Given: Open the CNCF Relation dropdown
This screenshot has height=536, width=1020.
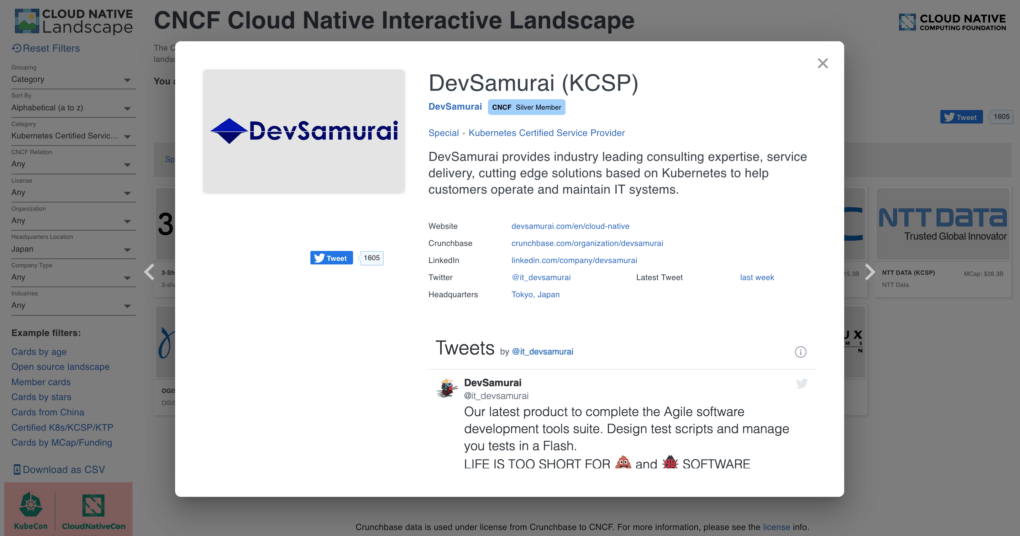Looking at the screenshot, I should [72, 165].
